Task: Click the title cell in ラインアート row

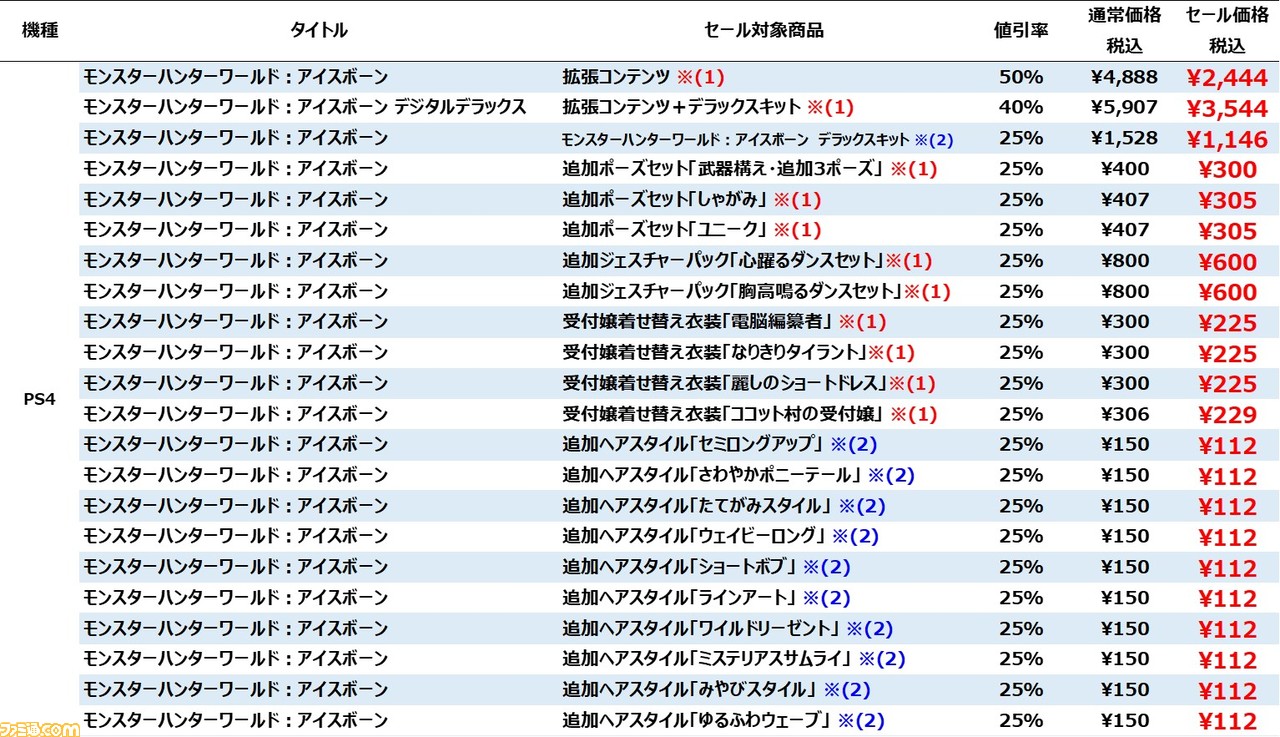Action: pos(235,598)
